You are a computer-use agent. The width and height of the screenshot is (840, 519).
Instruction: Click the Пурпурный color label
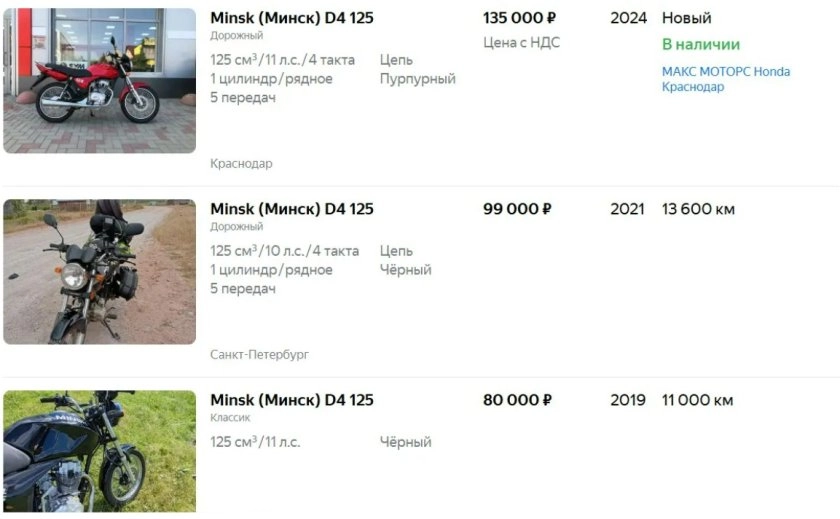417,79
